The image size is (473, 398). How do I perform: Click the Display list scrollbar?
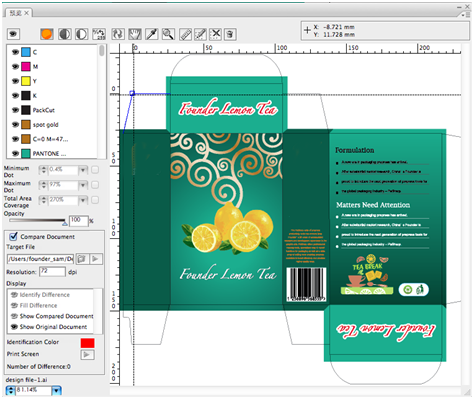[x=98, y=312]
